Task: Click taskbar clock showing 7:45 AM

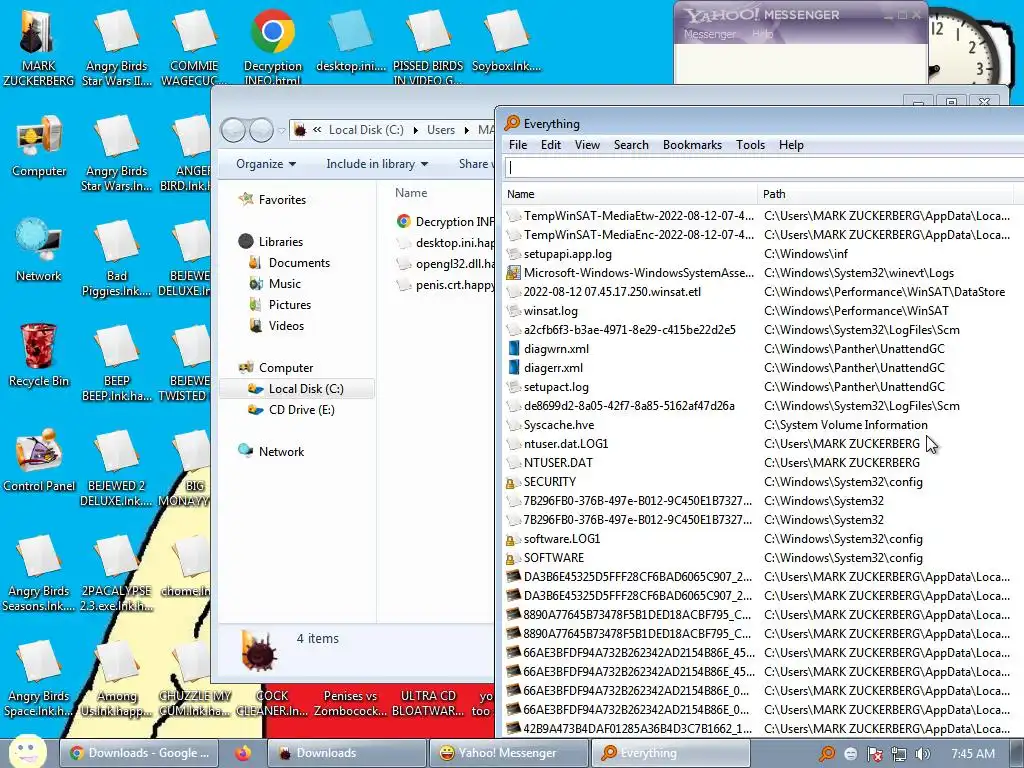Action: 973,754
